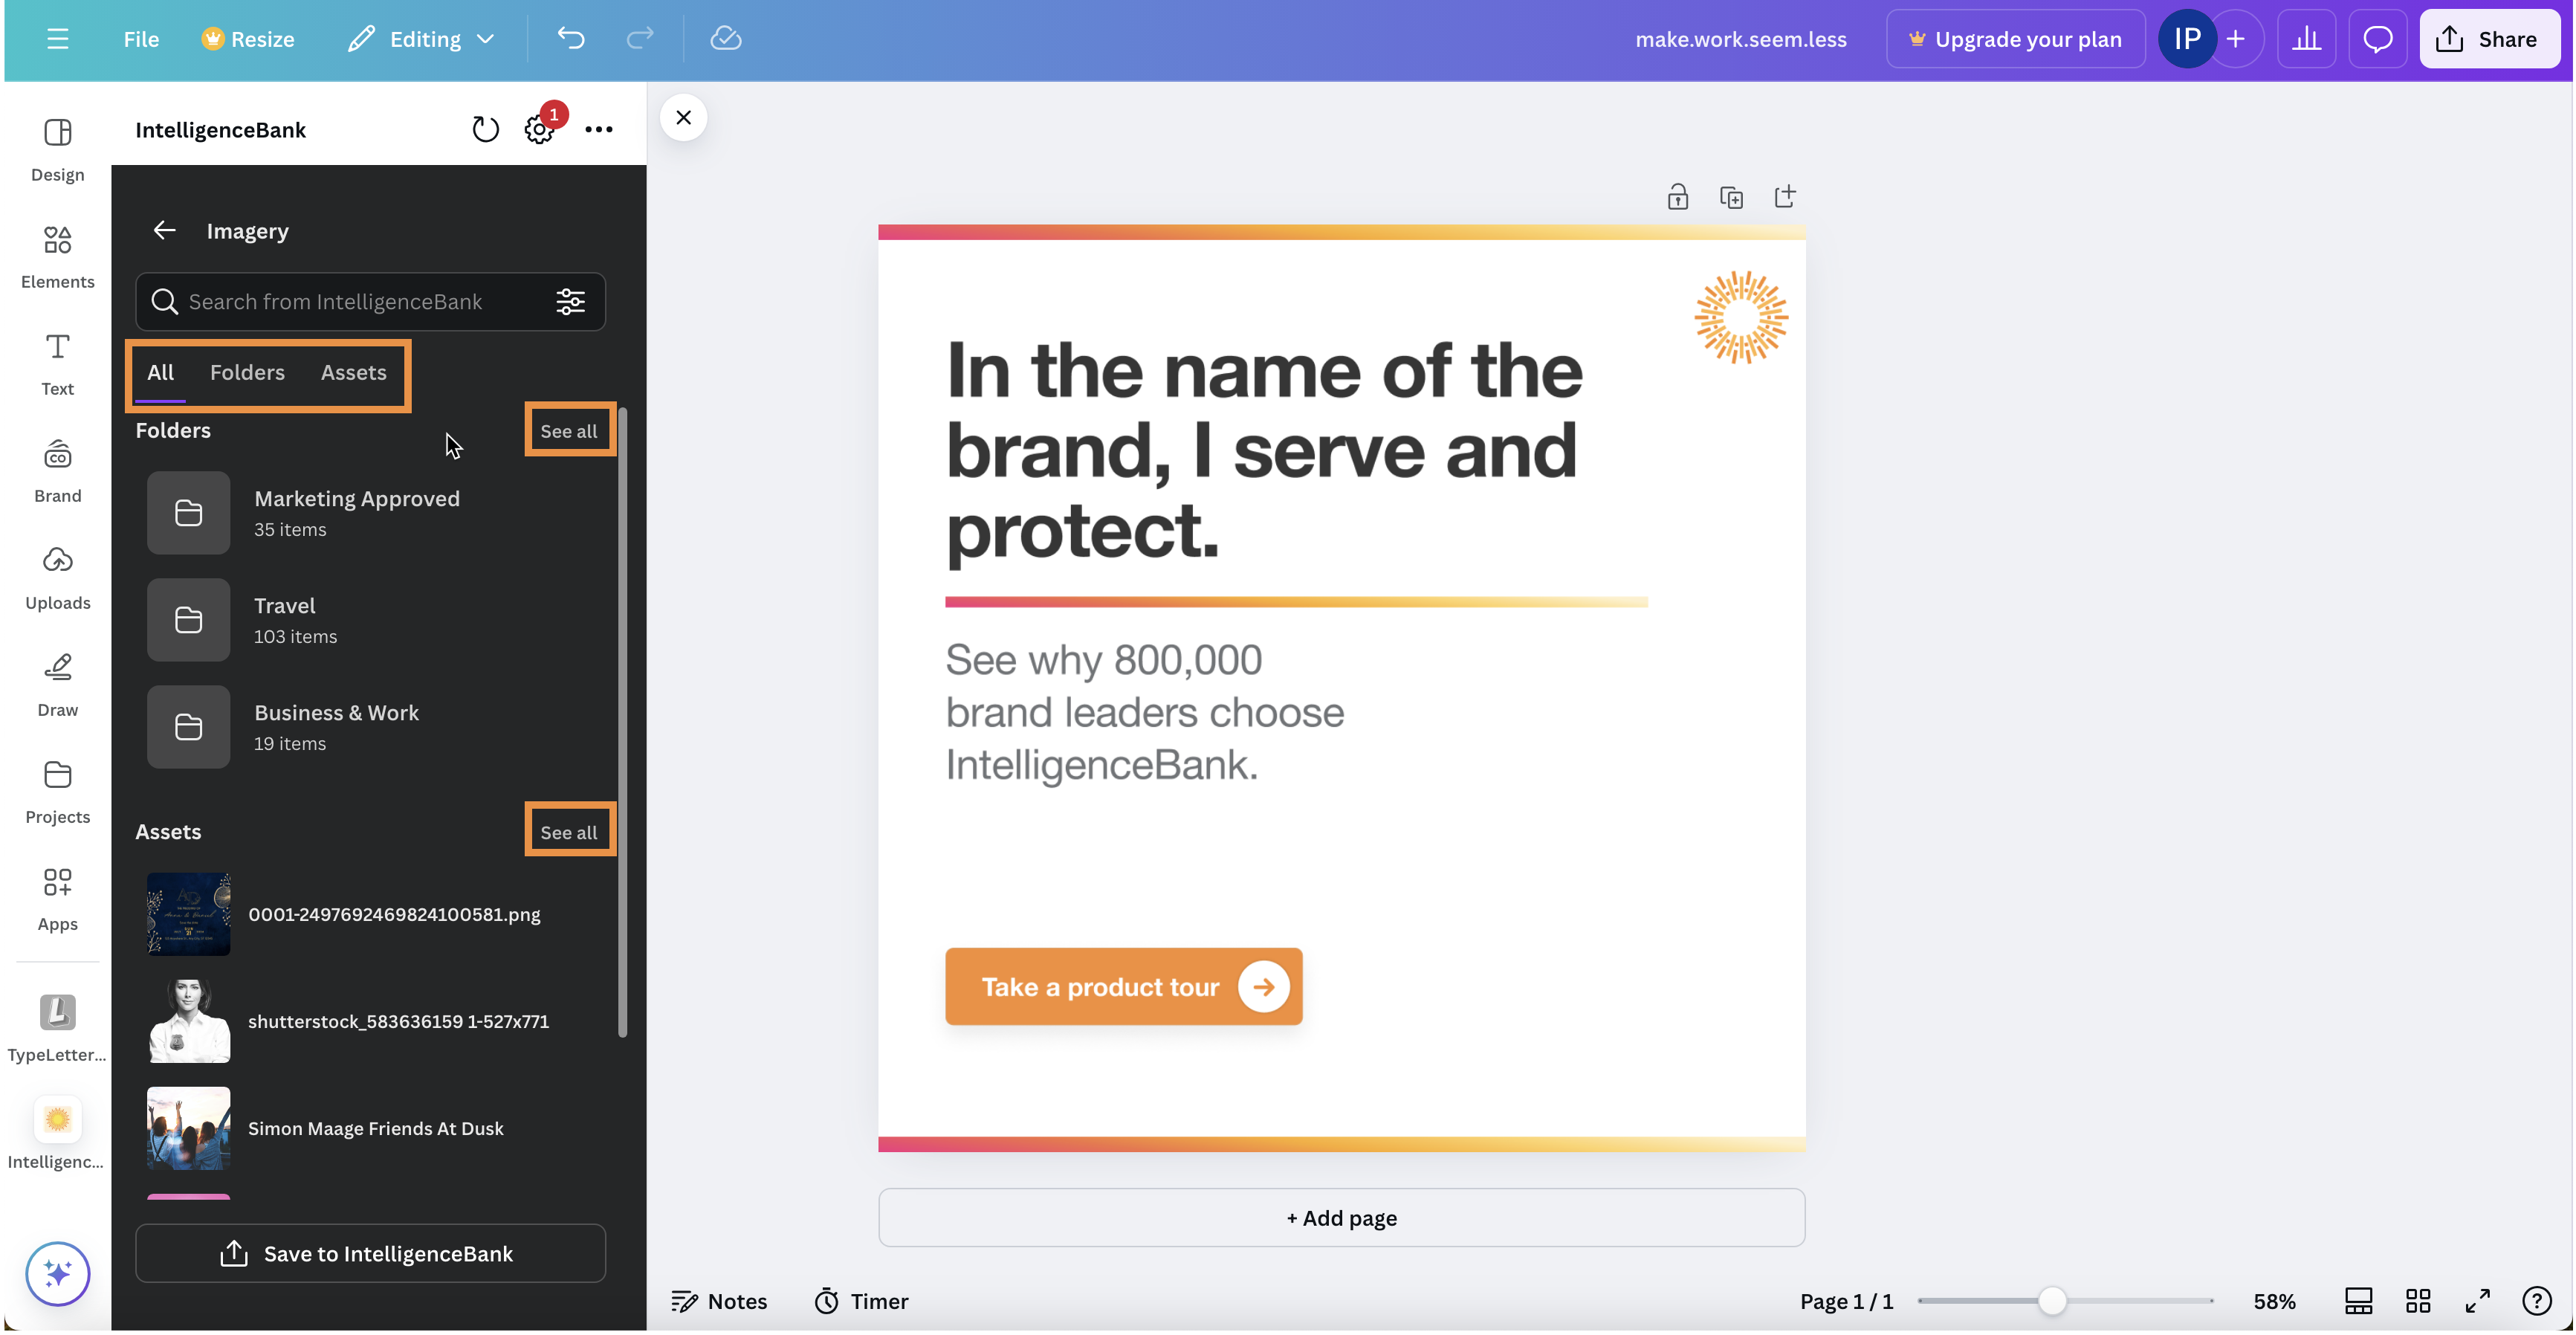Switch to the Folders tab
The image size is (2576, 1335).
click(247, 372)
